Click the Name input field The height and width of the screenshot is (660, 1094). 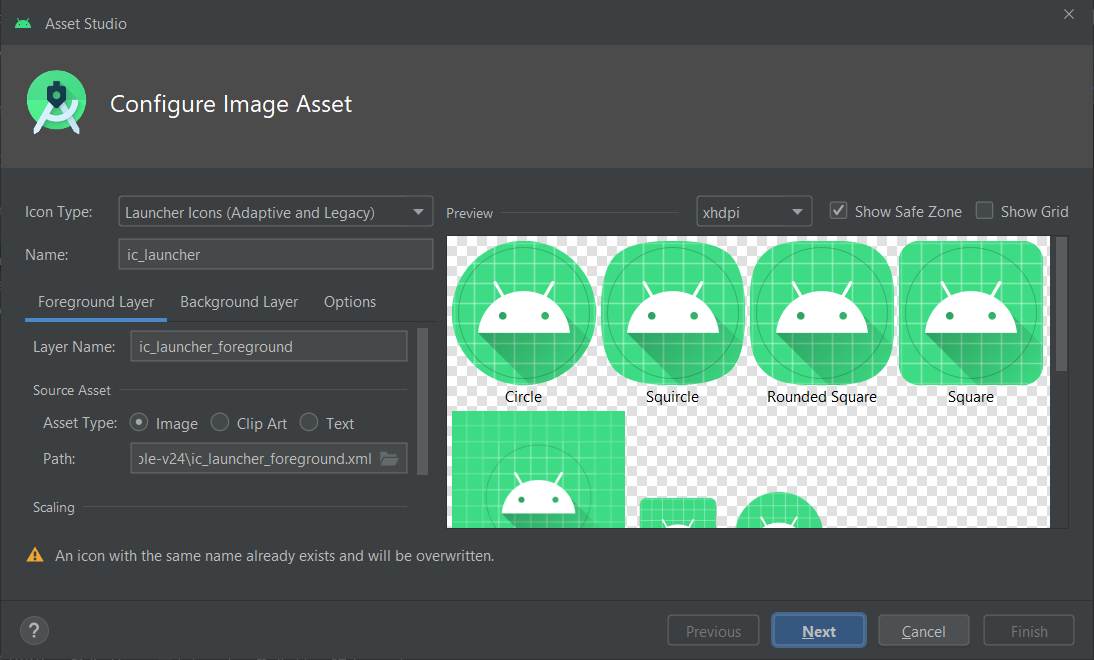pos(276,254)
